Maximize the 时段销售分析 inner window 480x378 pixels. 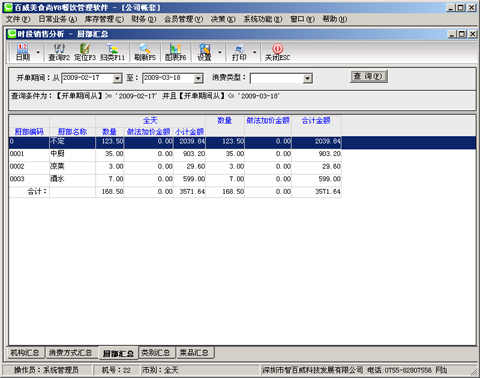(462, 34)
